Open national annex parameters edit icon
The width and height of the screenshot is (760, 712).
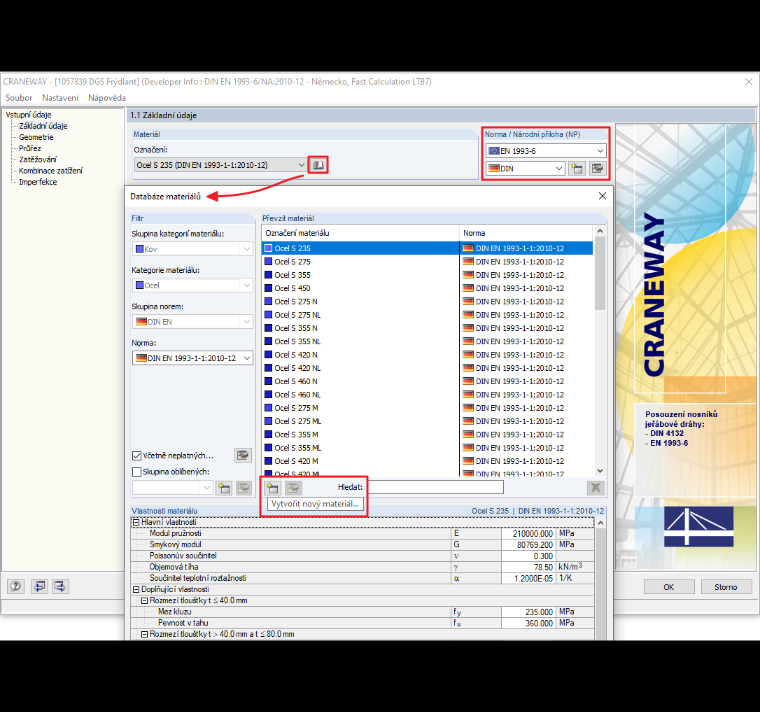click(598, 169)
